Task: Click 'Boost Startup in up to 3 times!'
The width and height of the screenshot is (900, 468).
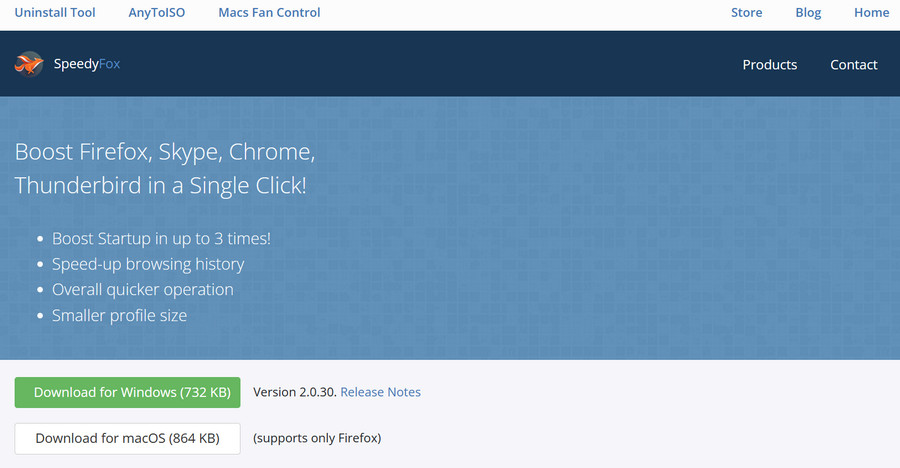Action: (x=161, y=238)
